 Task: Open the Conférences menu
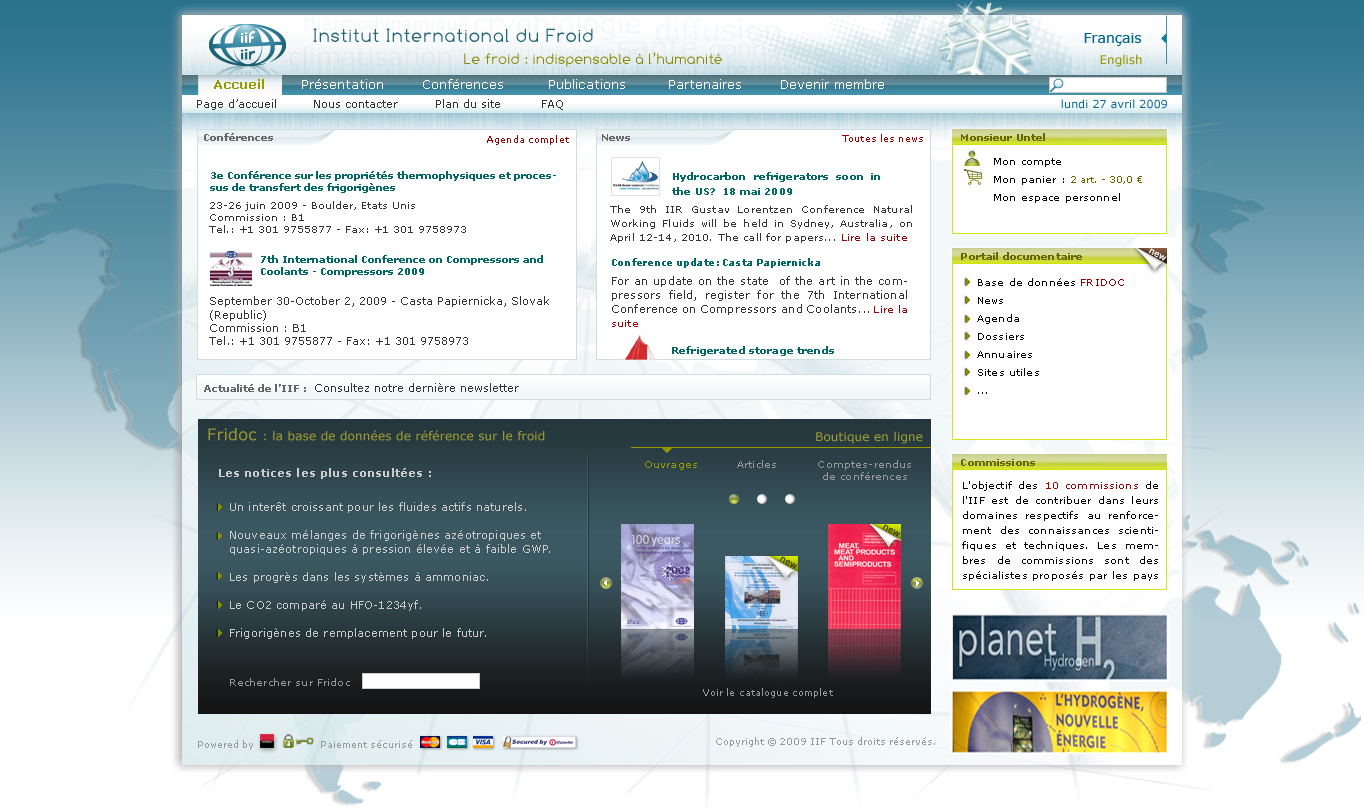[463, 85]
